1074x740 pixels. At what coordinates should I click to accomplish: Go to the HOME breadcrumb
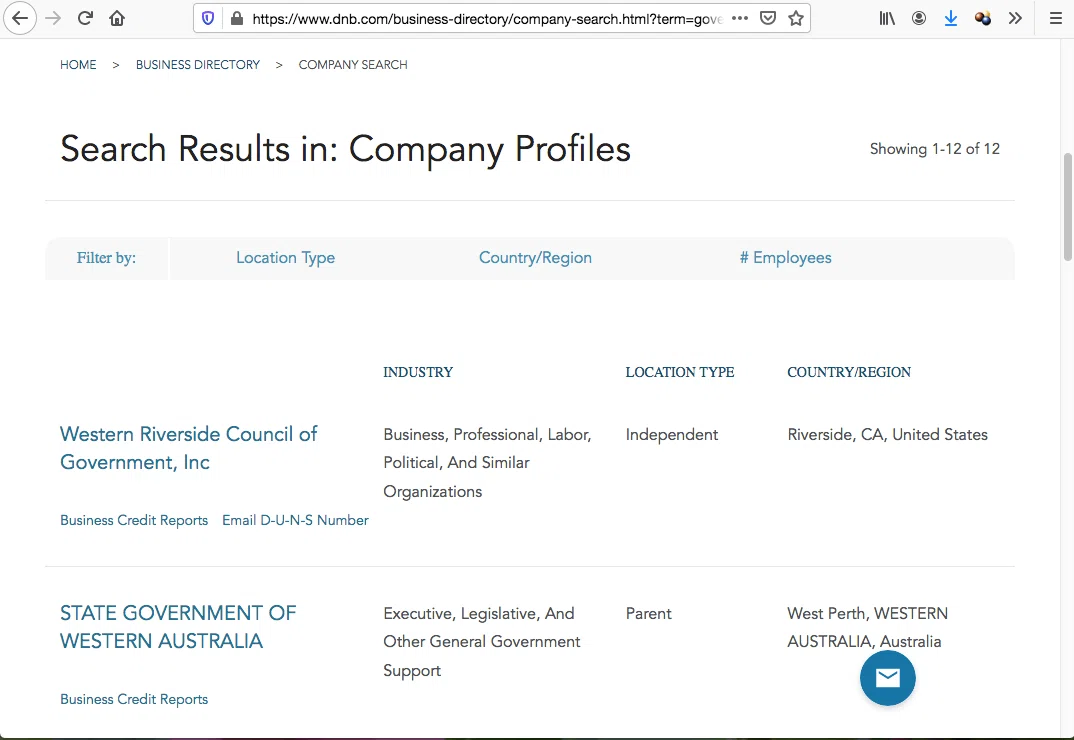78,64
